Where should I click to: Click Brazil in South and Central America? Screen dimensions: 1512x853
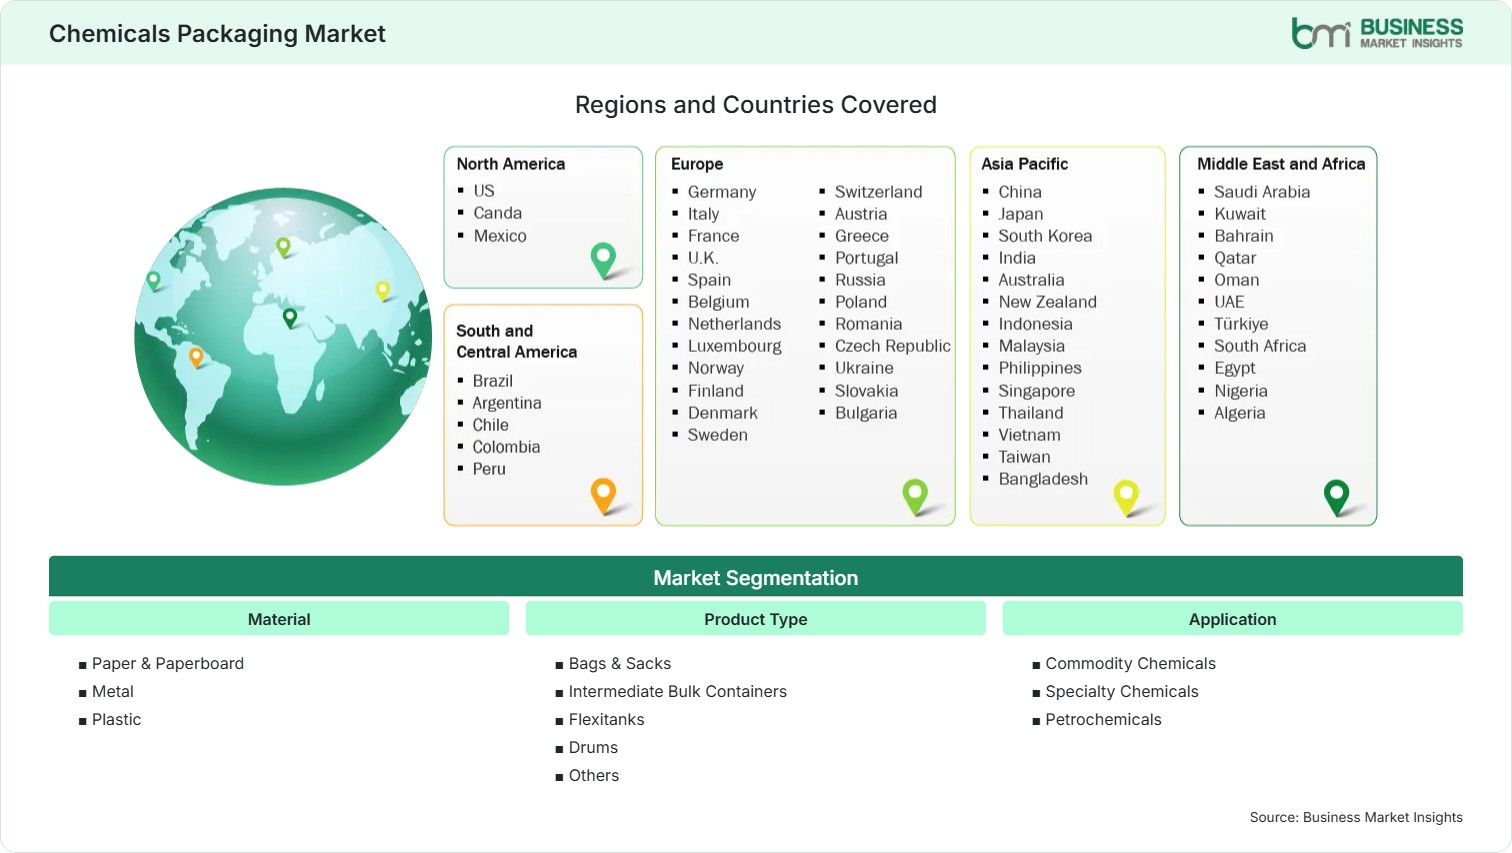coord(493,381)
